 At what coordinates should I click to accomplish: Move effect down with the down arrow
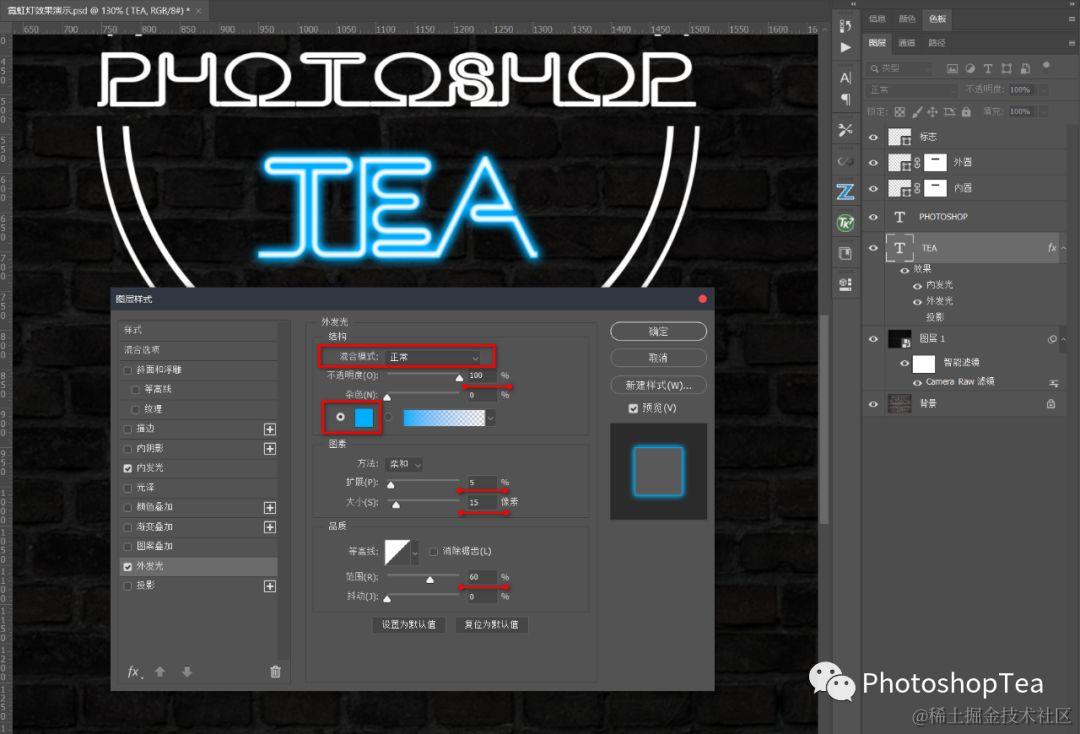[x=187, y=672]
